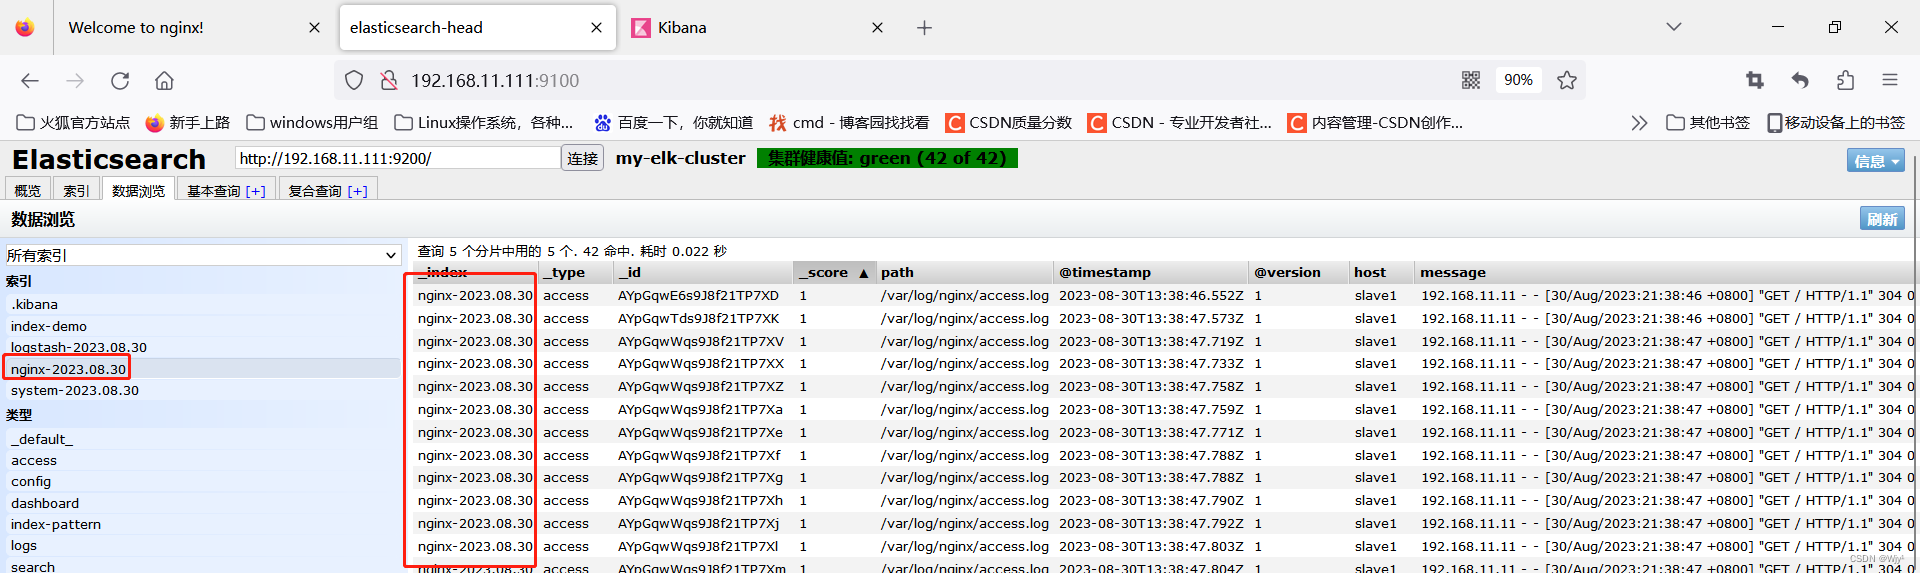
Task: Open the 内容管理-CSDN创作 bookmark
Action: (1375, 123)
